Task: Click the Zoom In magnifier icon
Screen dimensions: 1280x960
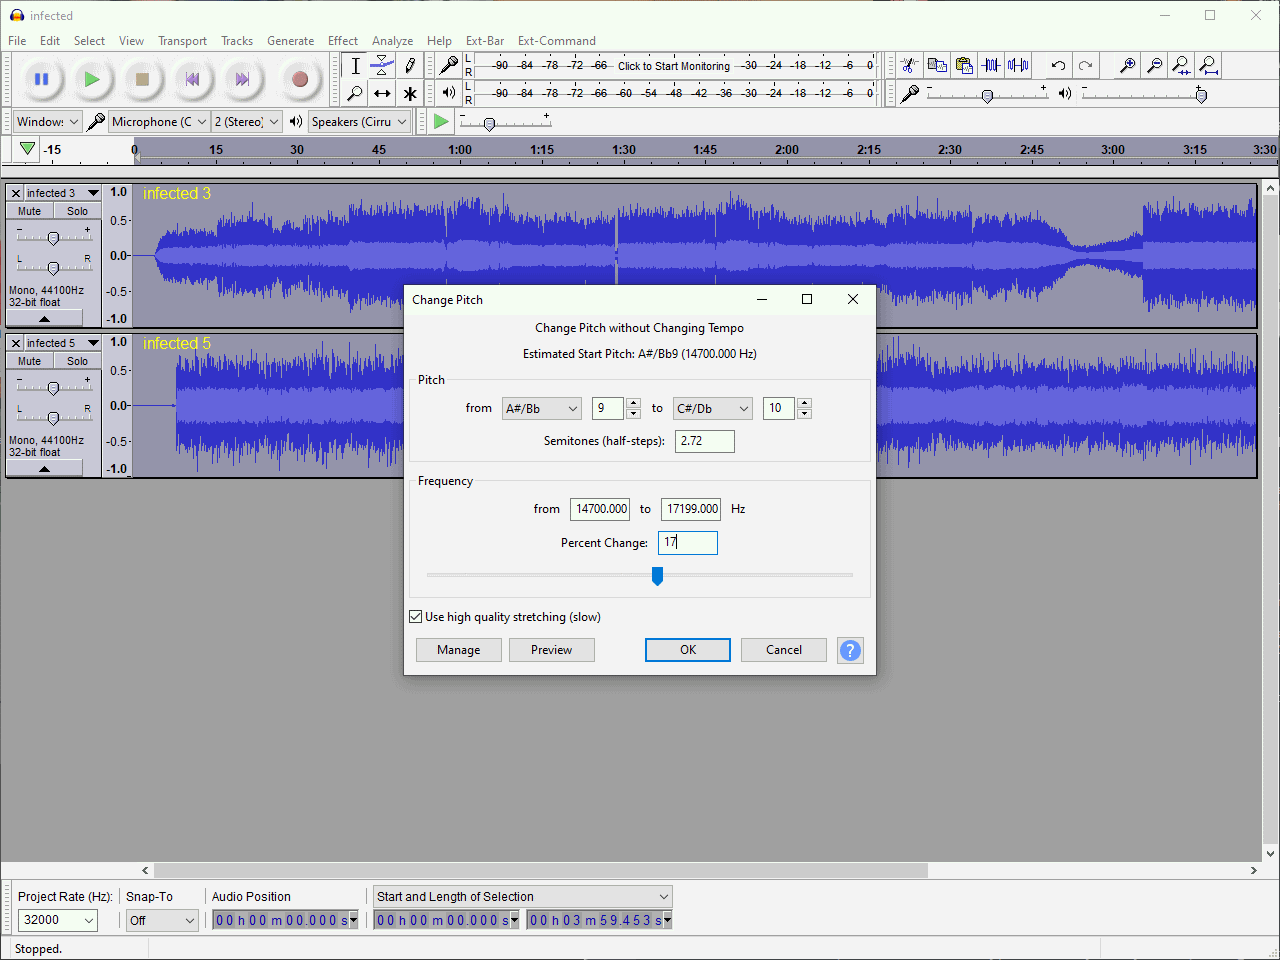Action: pyautogui.click(x=1127, y=66)
